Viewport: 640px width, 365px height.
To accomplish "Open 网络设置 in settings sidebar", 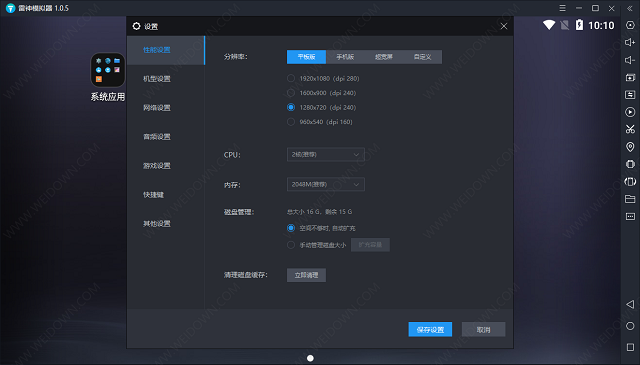I will (166, 108).
